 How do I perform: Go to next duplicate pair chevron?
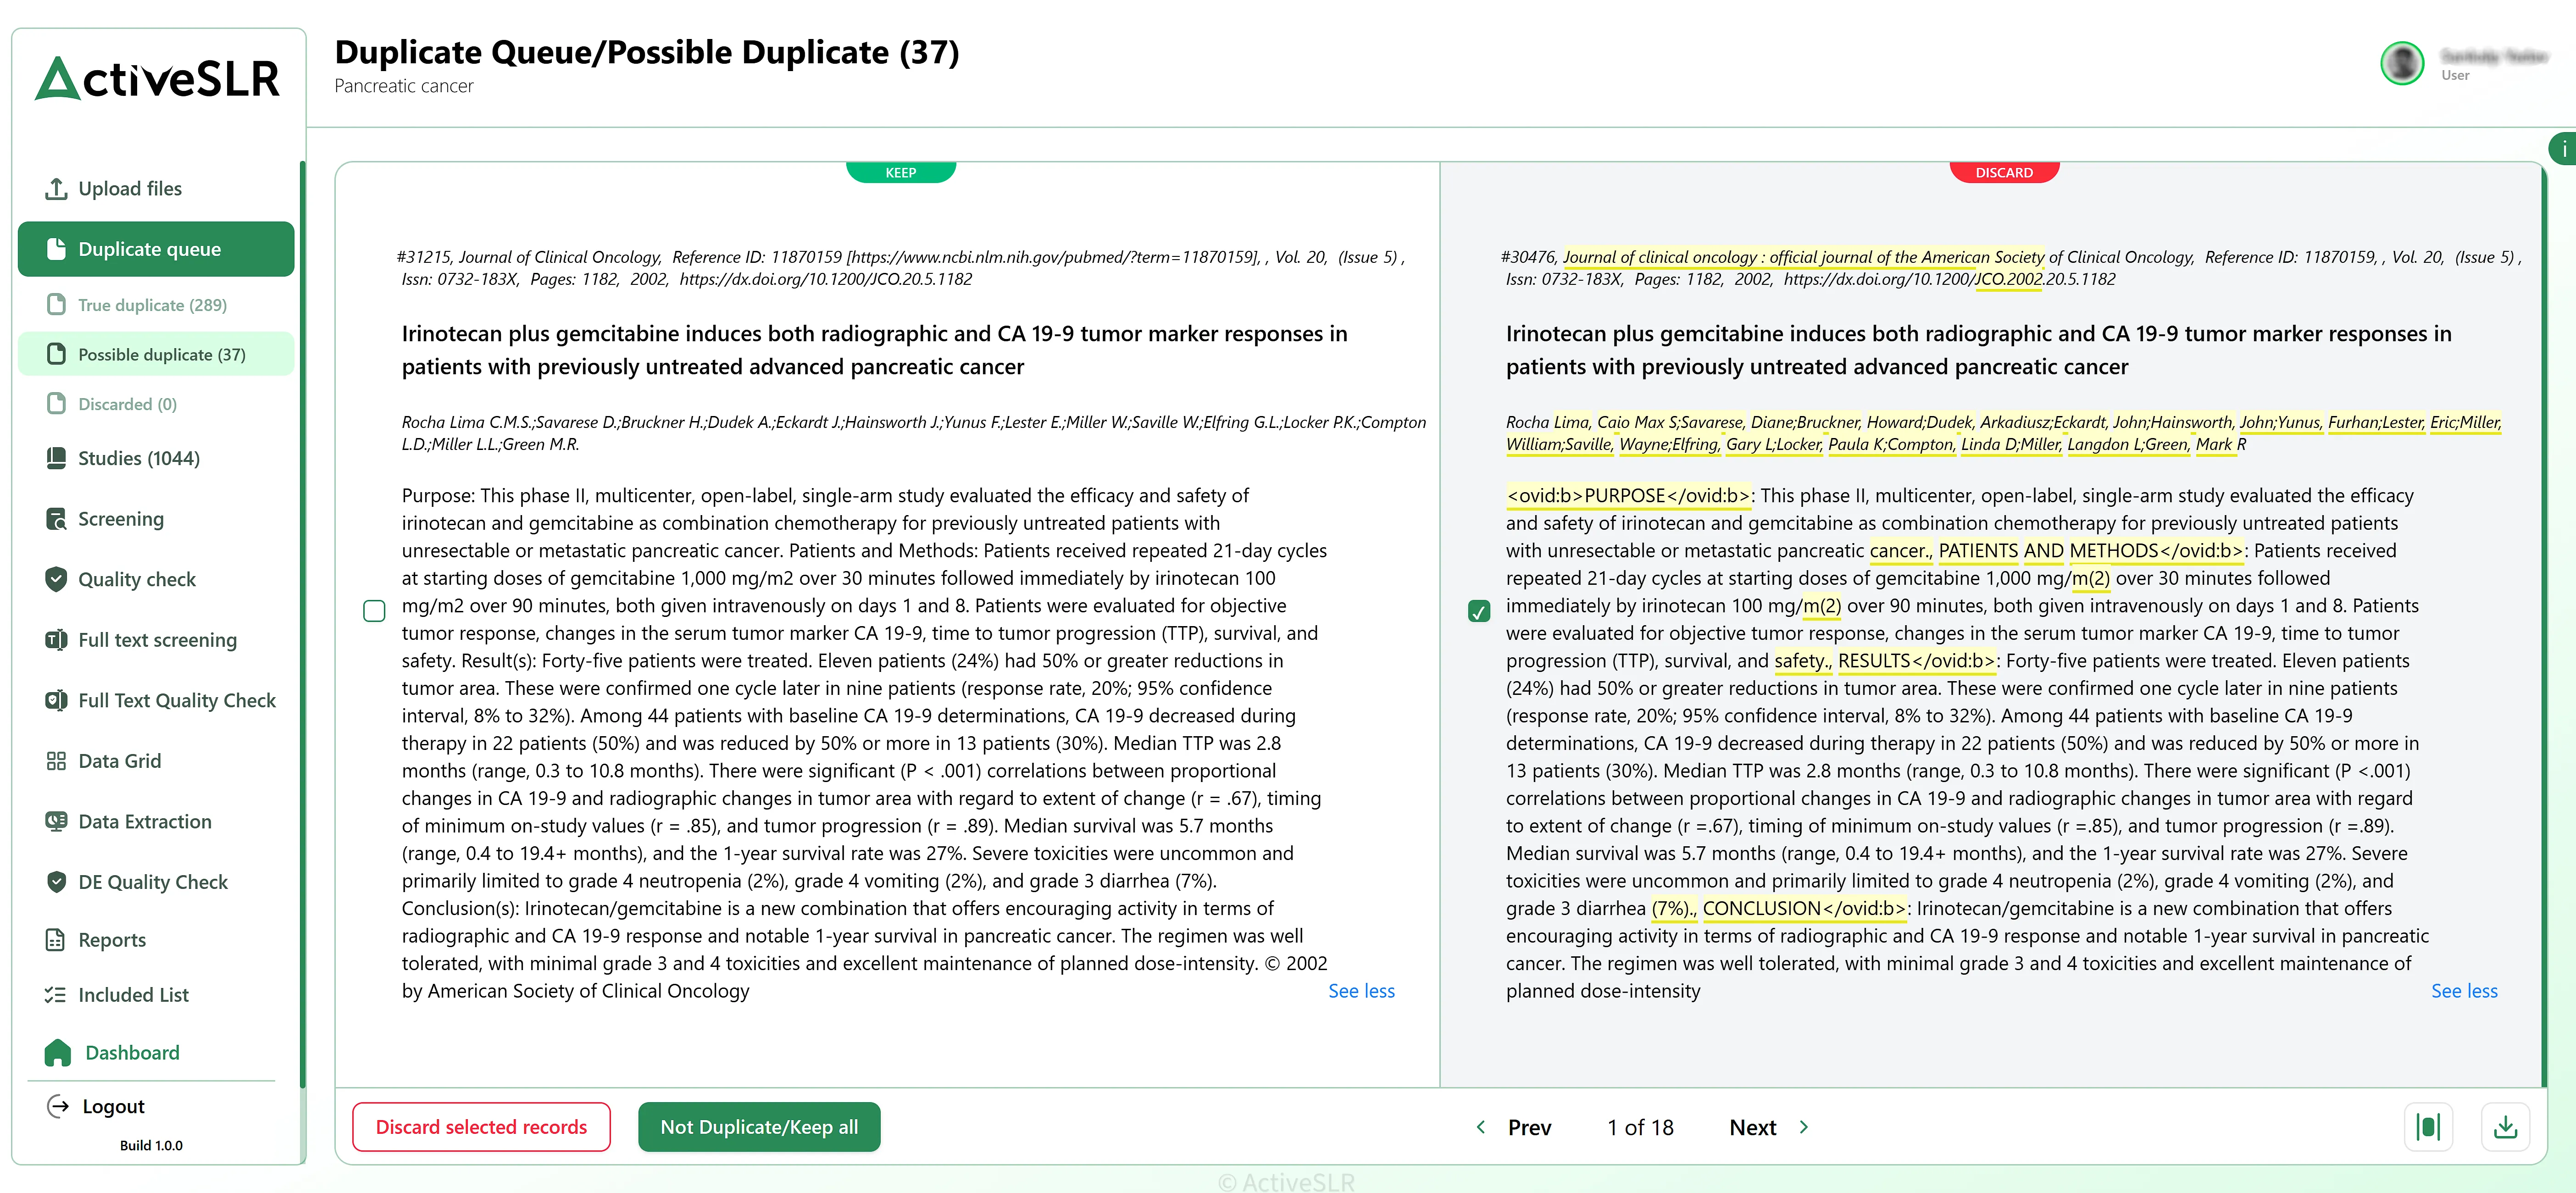click(x=1803, y=1127)
